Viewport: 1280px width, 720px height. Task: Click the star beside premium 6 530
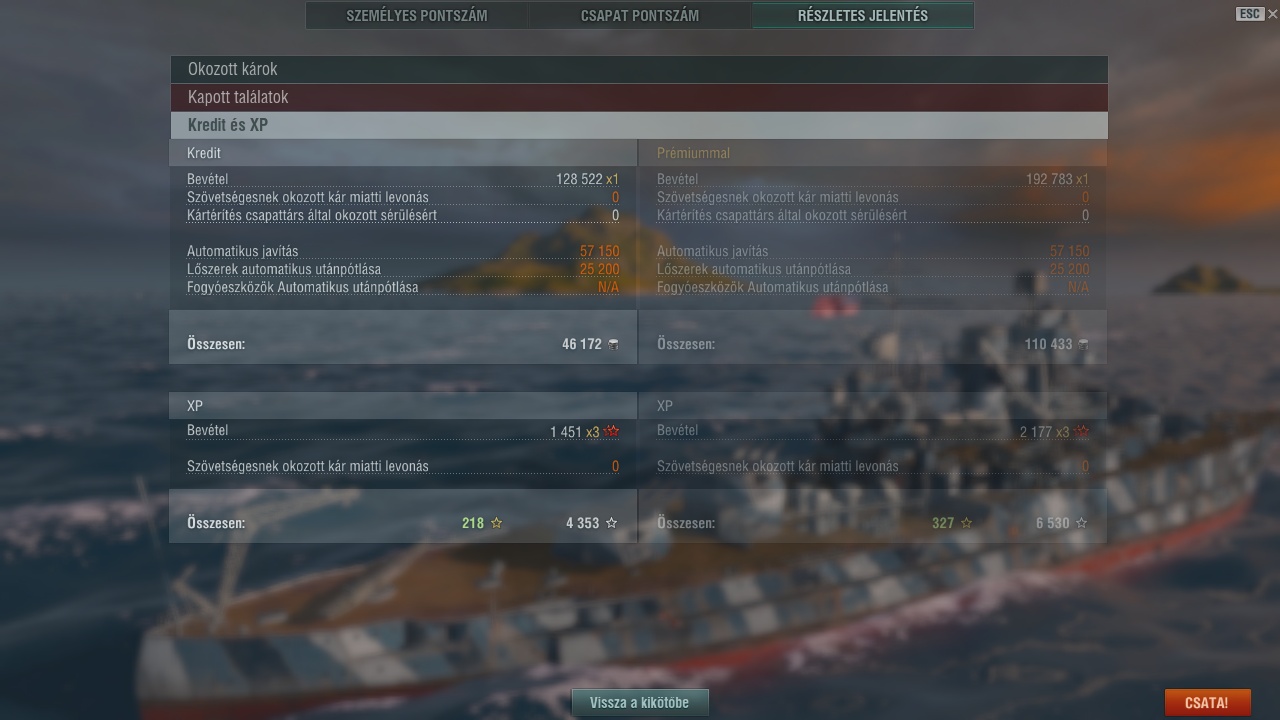coord(1081,523)
